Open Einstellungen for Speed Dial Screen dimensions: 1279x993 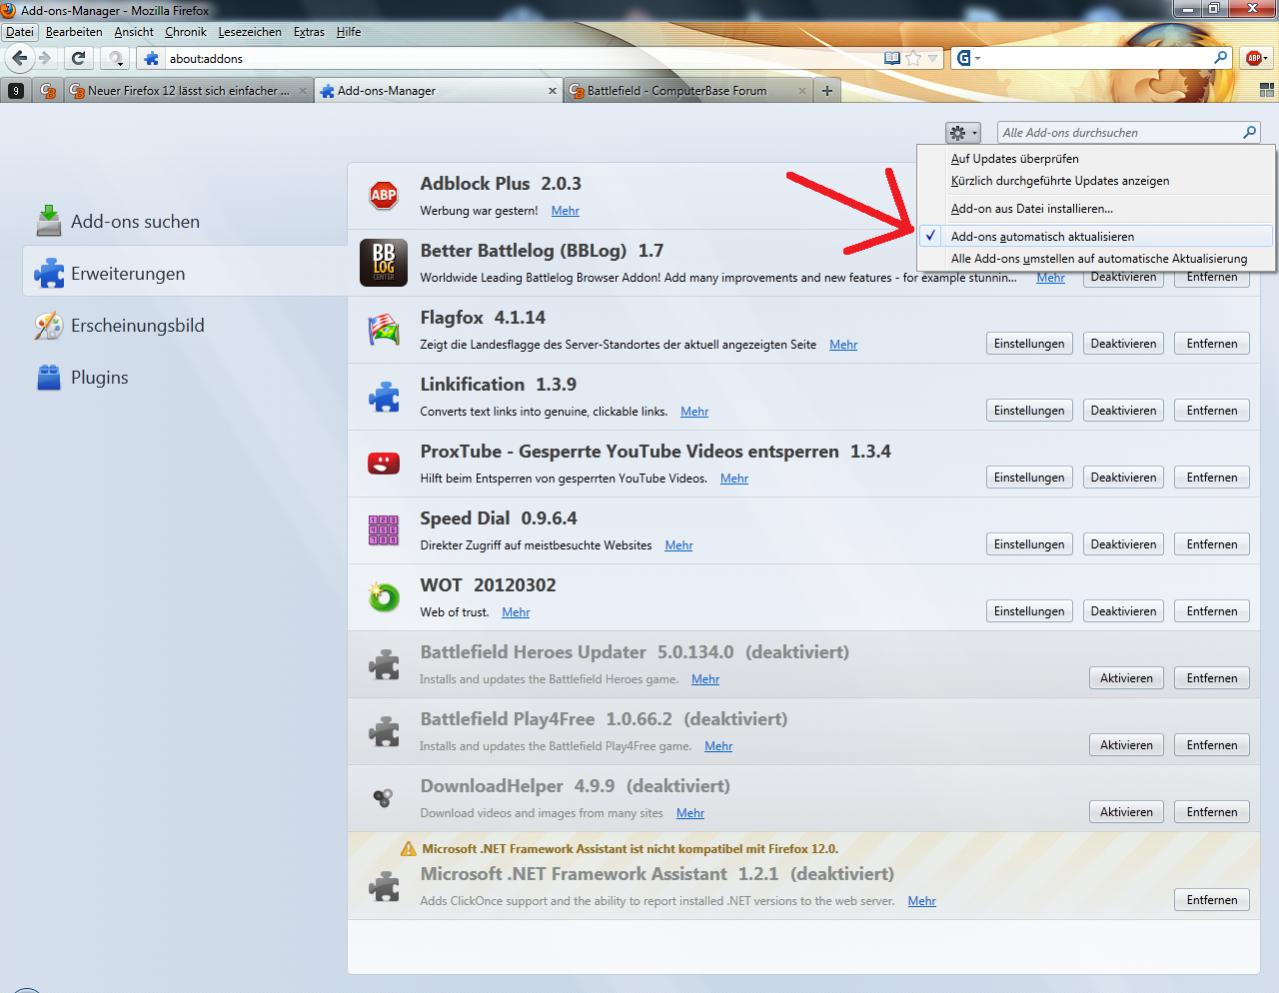[x=1029, y=545]
